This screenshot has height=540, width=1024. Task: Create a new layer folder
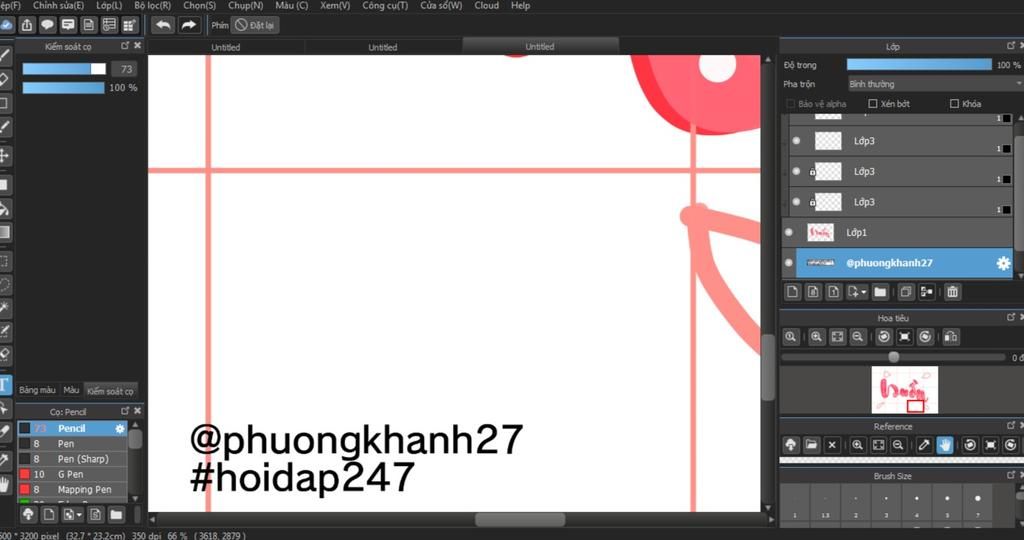pyautogui.click(x=880, y=292)
